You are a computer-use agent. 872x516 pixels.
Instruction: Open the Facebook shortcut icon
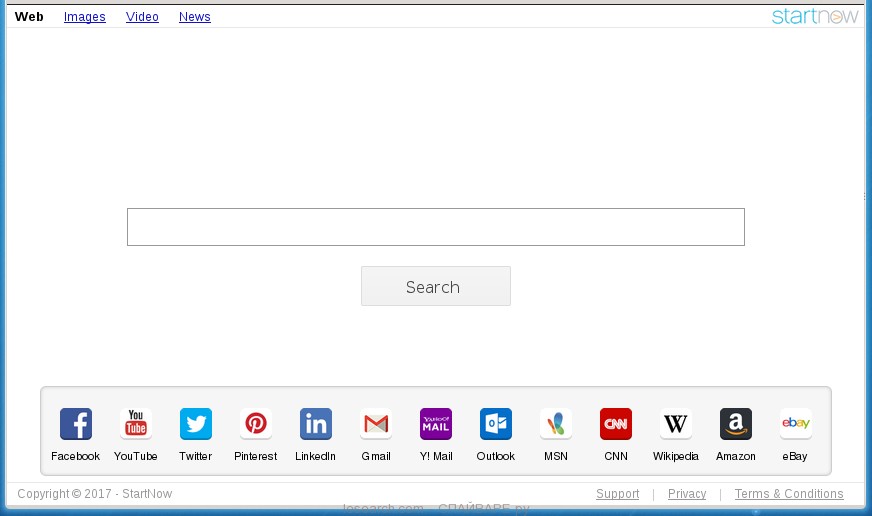(x=76, y=424)
